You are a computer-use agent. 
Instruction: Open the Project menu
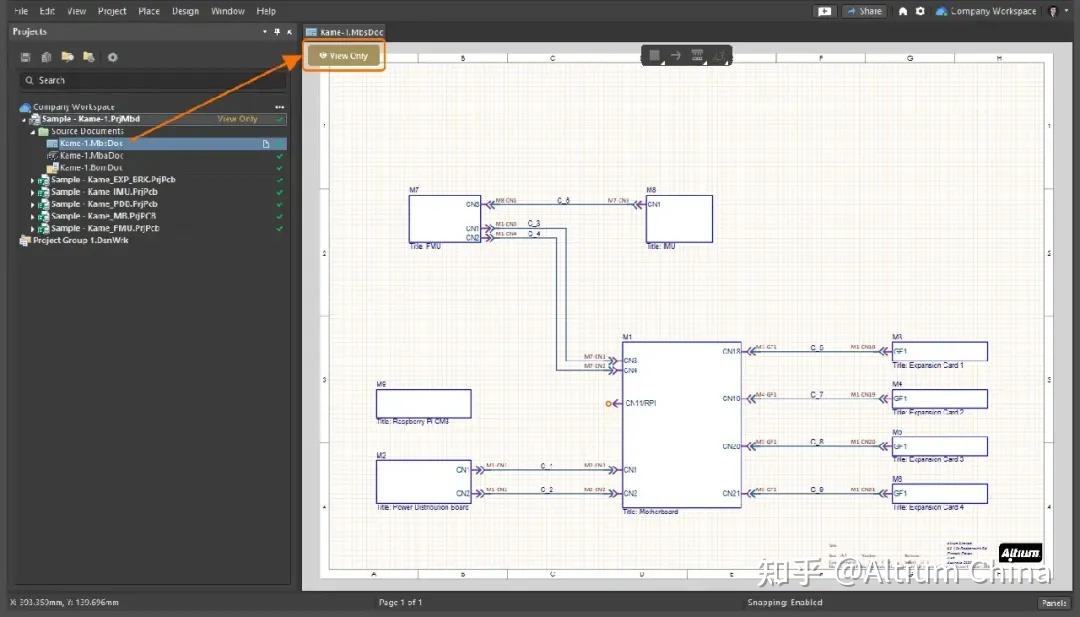pos(112,11)
